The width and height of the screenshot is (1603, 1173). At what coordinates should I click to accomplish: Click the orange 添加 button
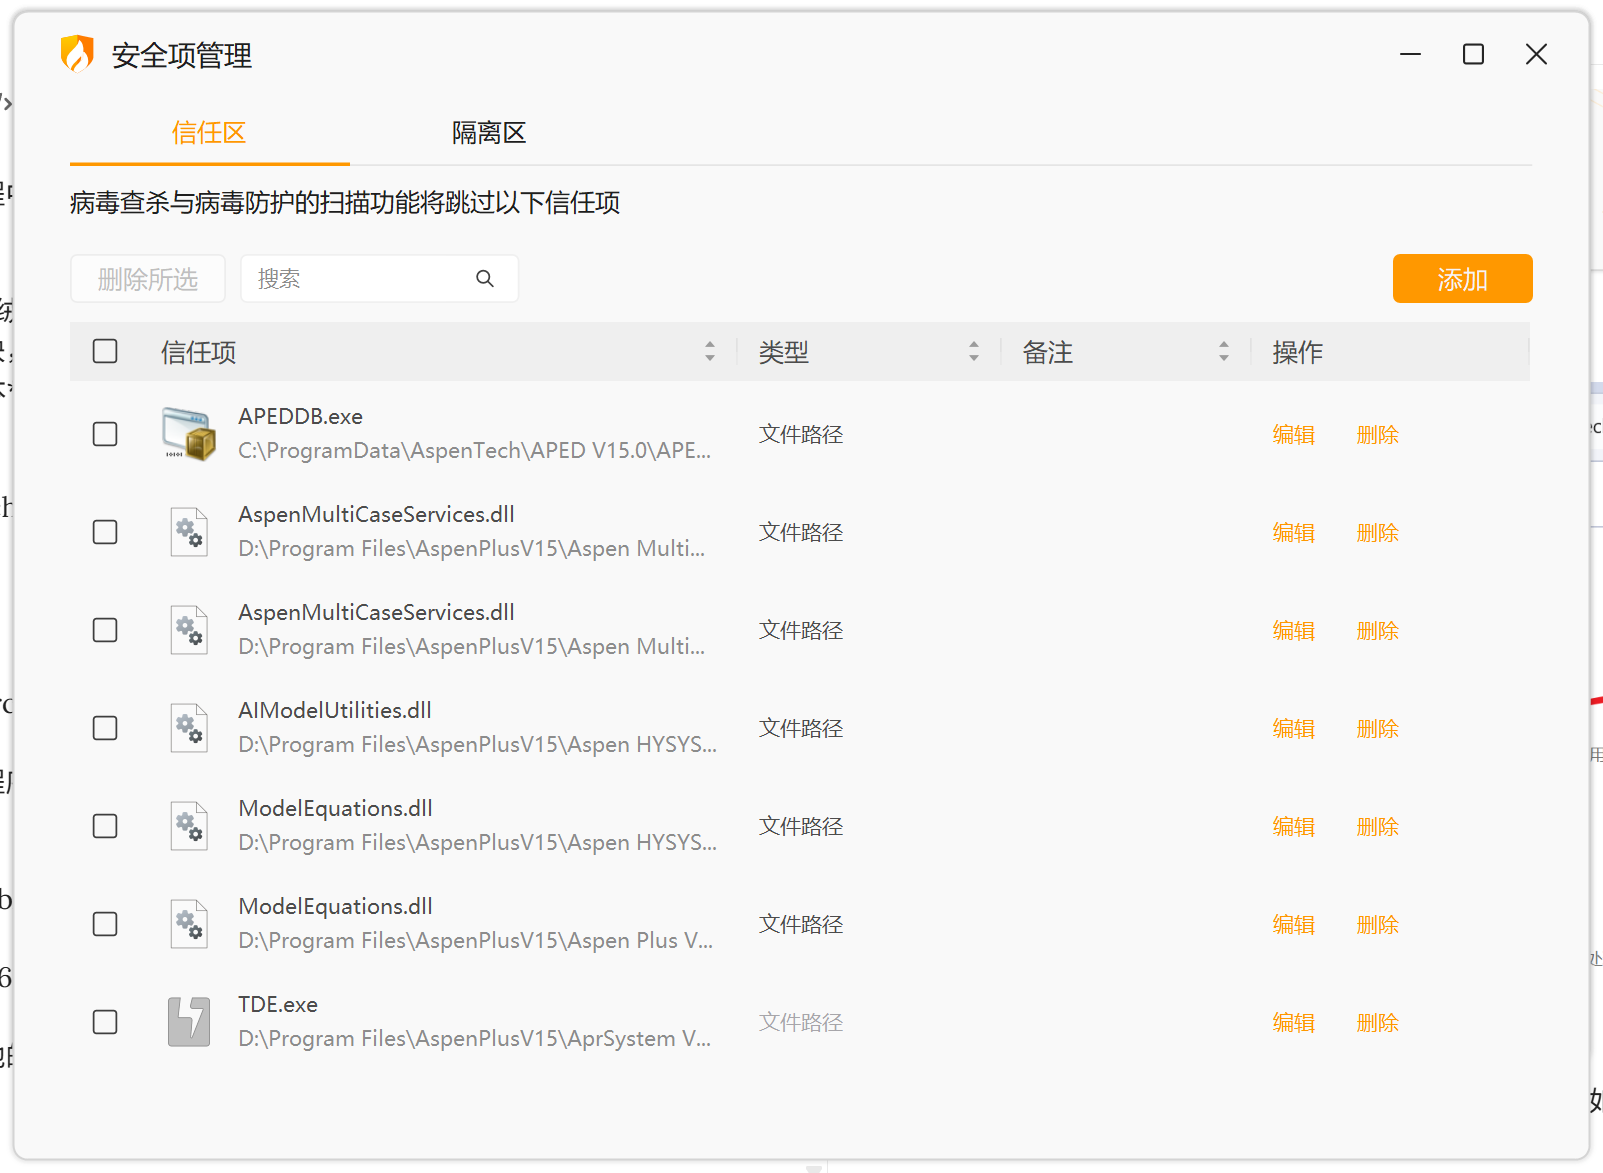coord(1462,278)
